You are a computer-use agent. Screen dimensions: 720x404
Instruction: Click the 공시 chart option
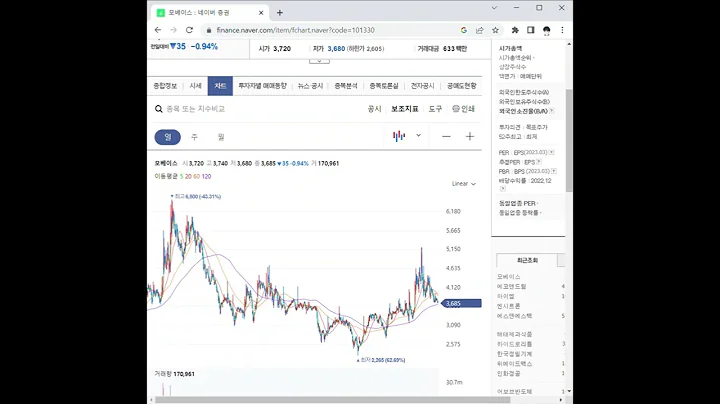[375, 109]
